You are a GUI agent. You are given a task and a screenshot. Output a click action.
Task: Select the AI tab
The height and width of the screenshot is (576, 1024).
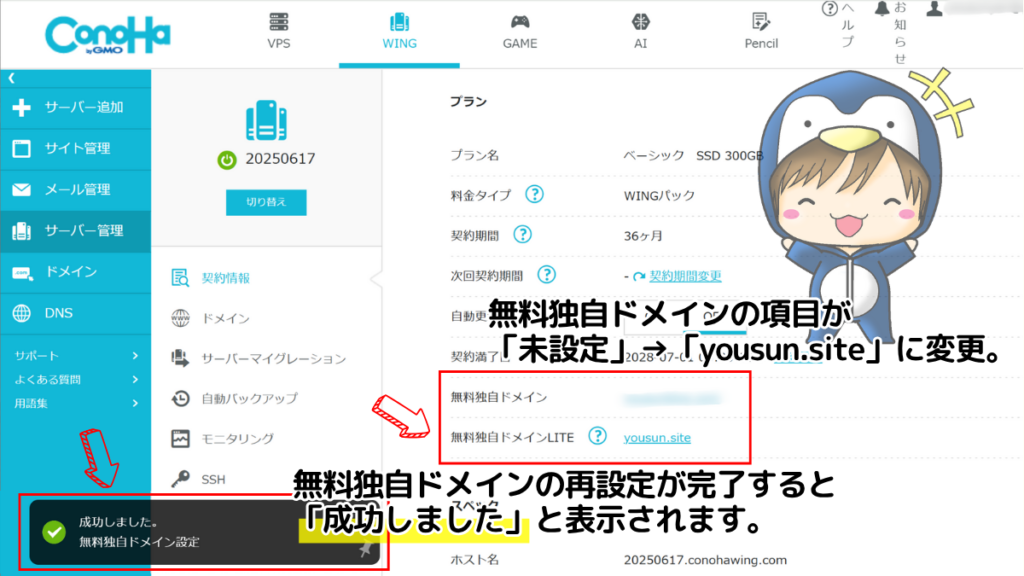point(641,31)
